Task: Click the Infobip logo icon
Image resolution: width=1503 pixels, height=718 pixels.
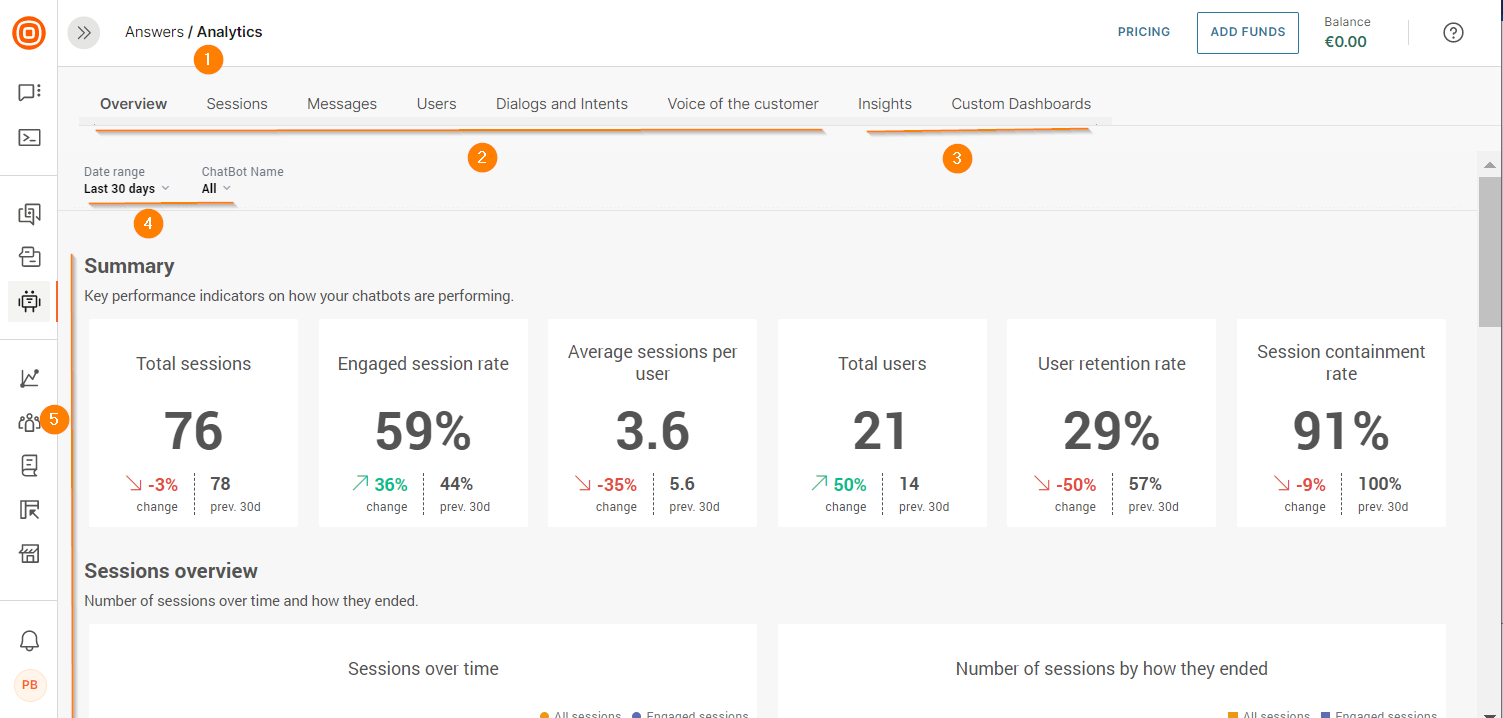Action: [29, 33]
